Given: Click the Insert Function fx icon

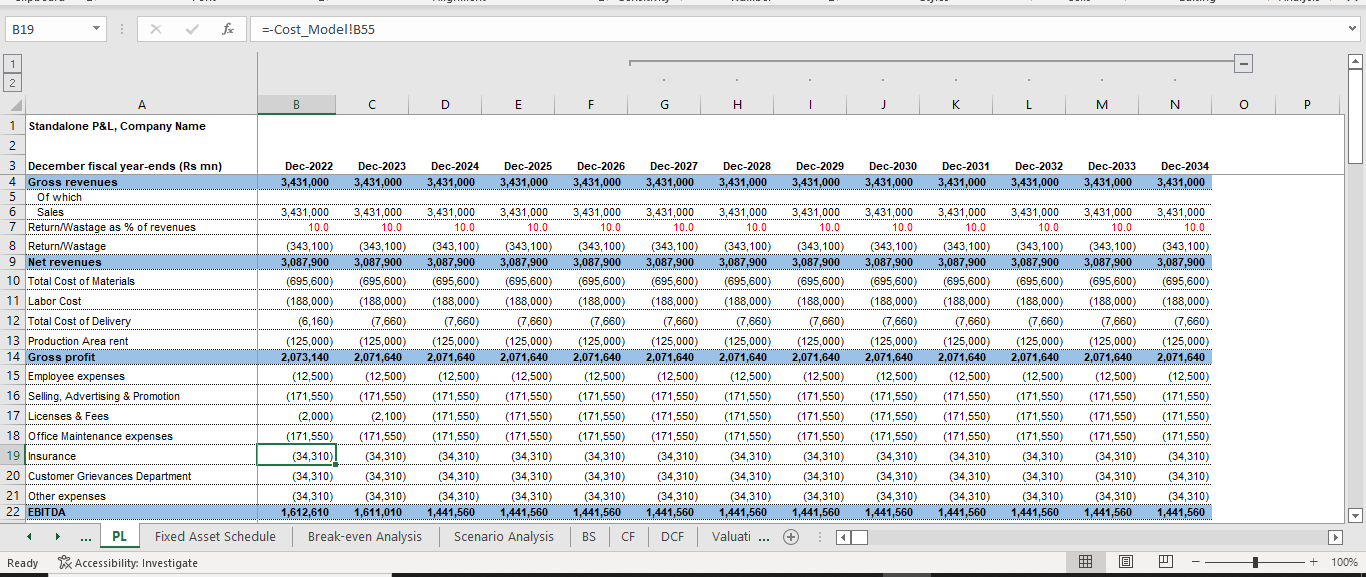Looking at the screenshot, I should click(x=227, y=28).
